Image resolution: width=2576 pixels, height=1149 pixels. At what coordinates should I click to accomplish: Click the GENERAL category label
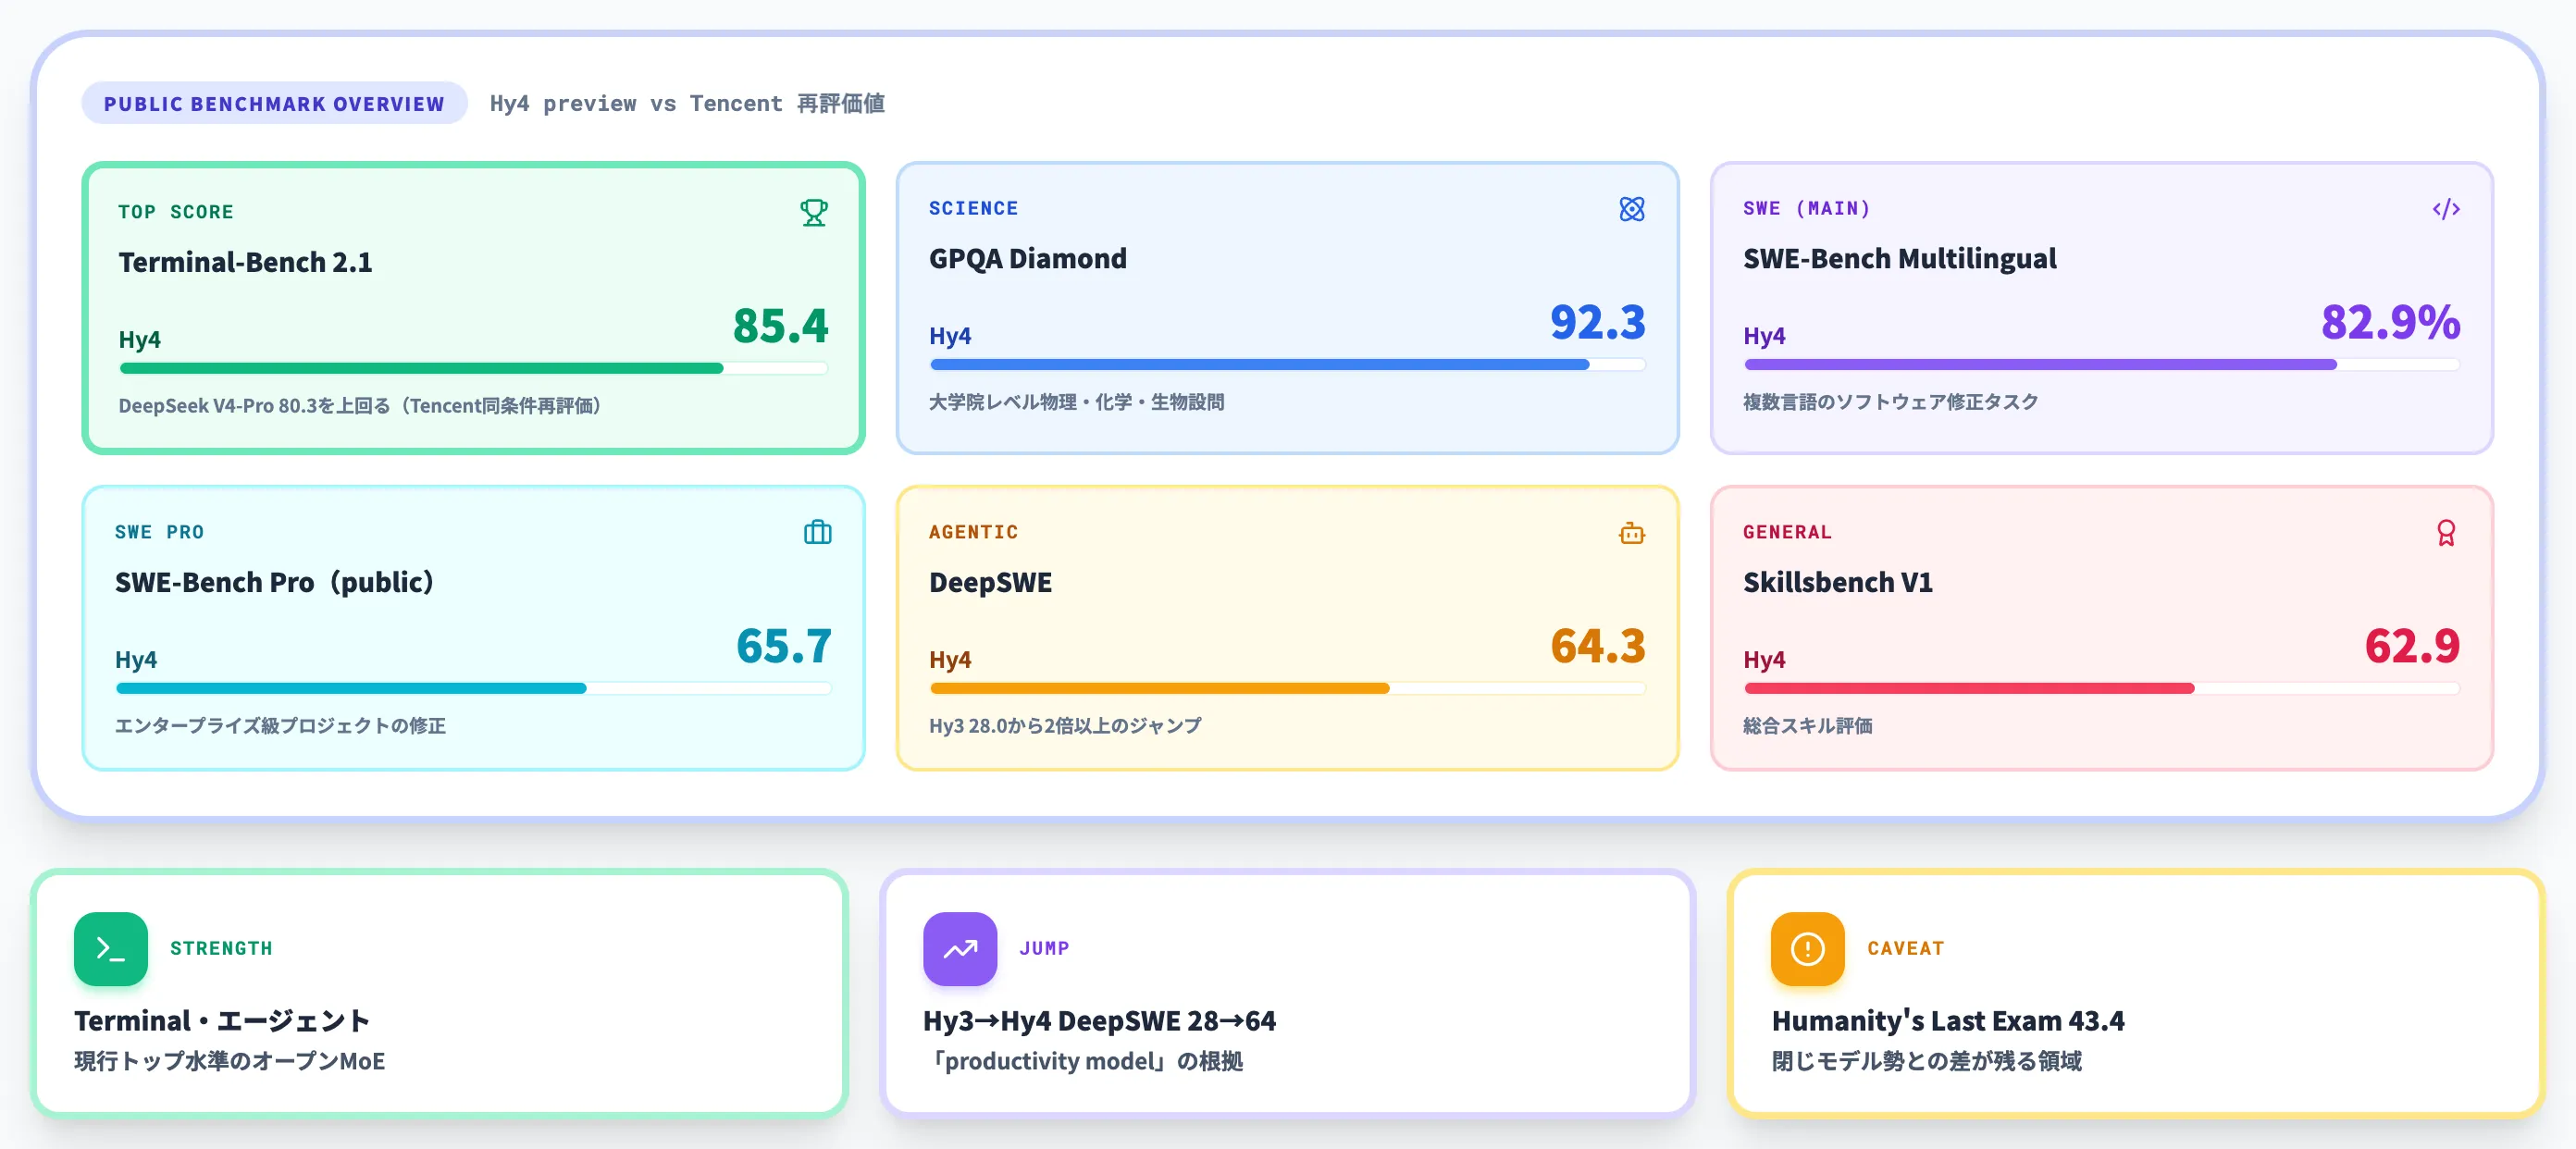point(1787,532)
